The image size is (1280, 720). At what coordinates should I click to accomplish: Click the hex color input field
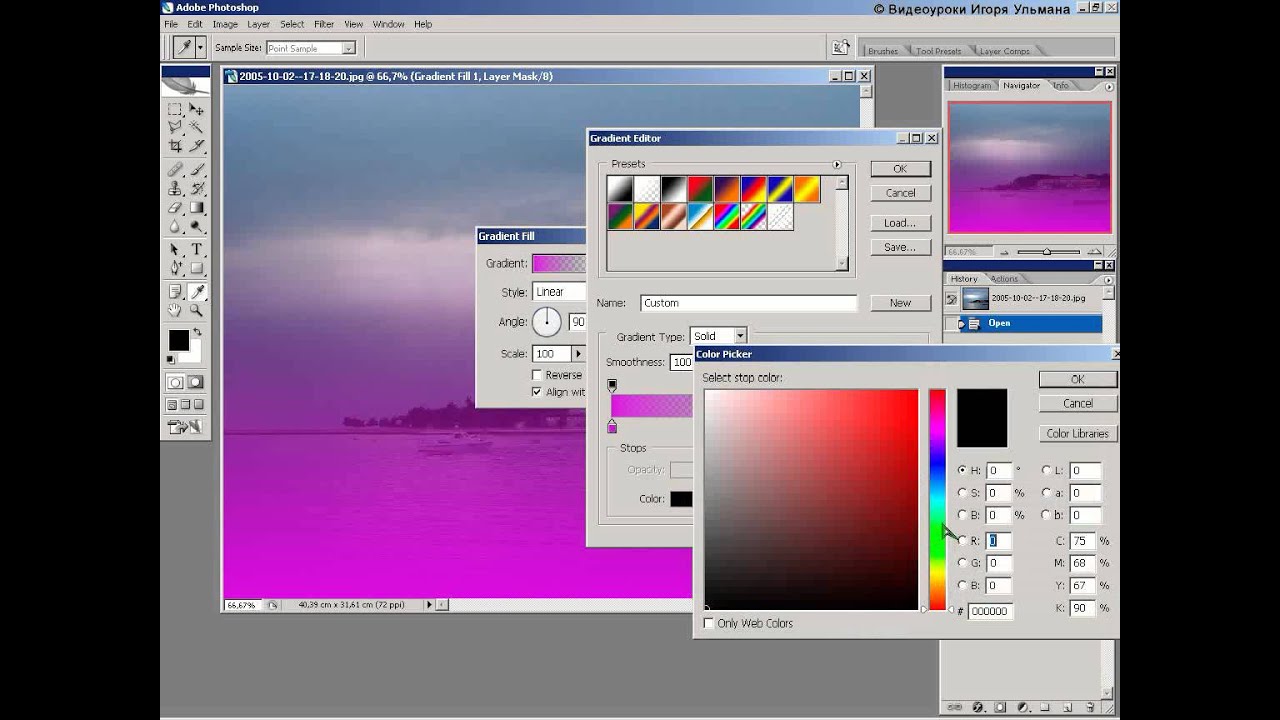tap(989, 611)
